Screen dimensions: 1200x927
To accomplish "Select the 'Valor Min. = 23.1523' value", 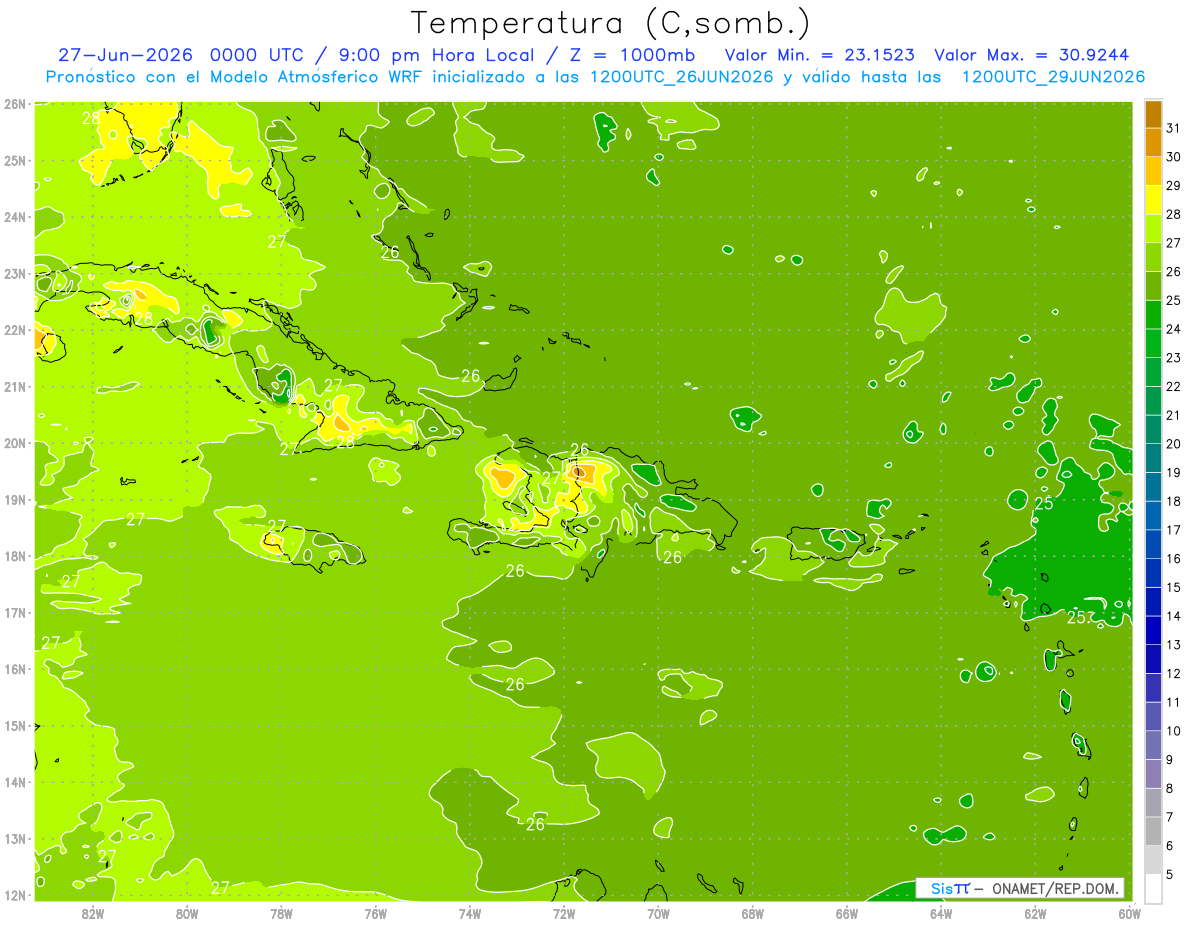I will point(820,54).
